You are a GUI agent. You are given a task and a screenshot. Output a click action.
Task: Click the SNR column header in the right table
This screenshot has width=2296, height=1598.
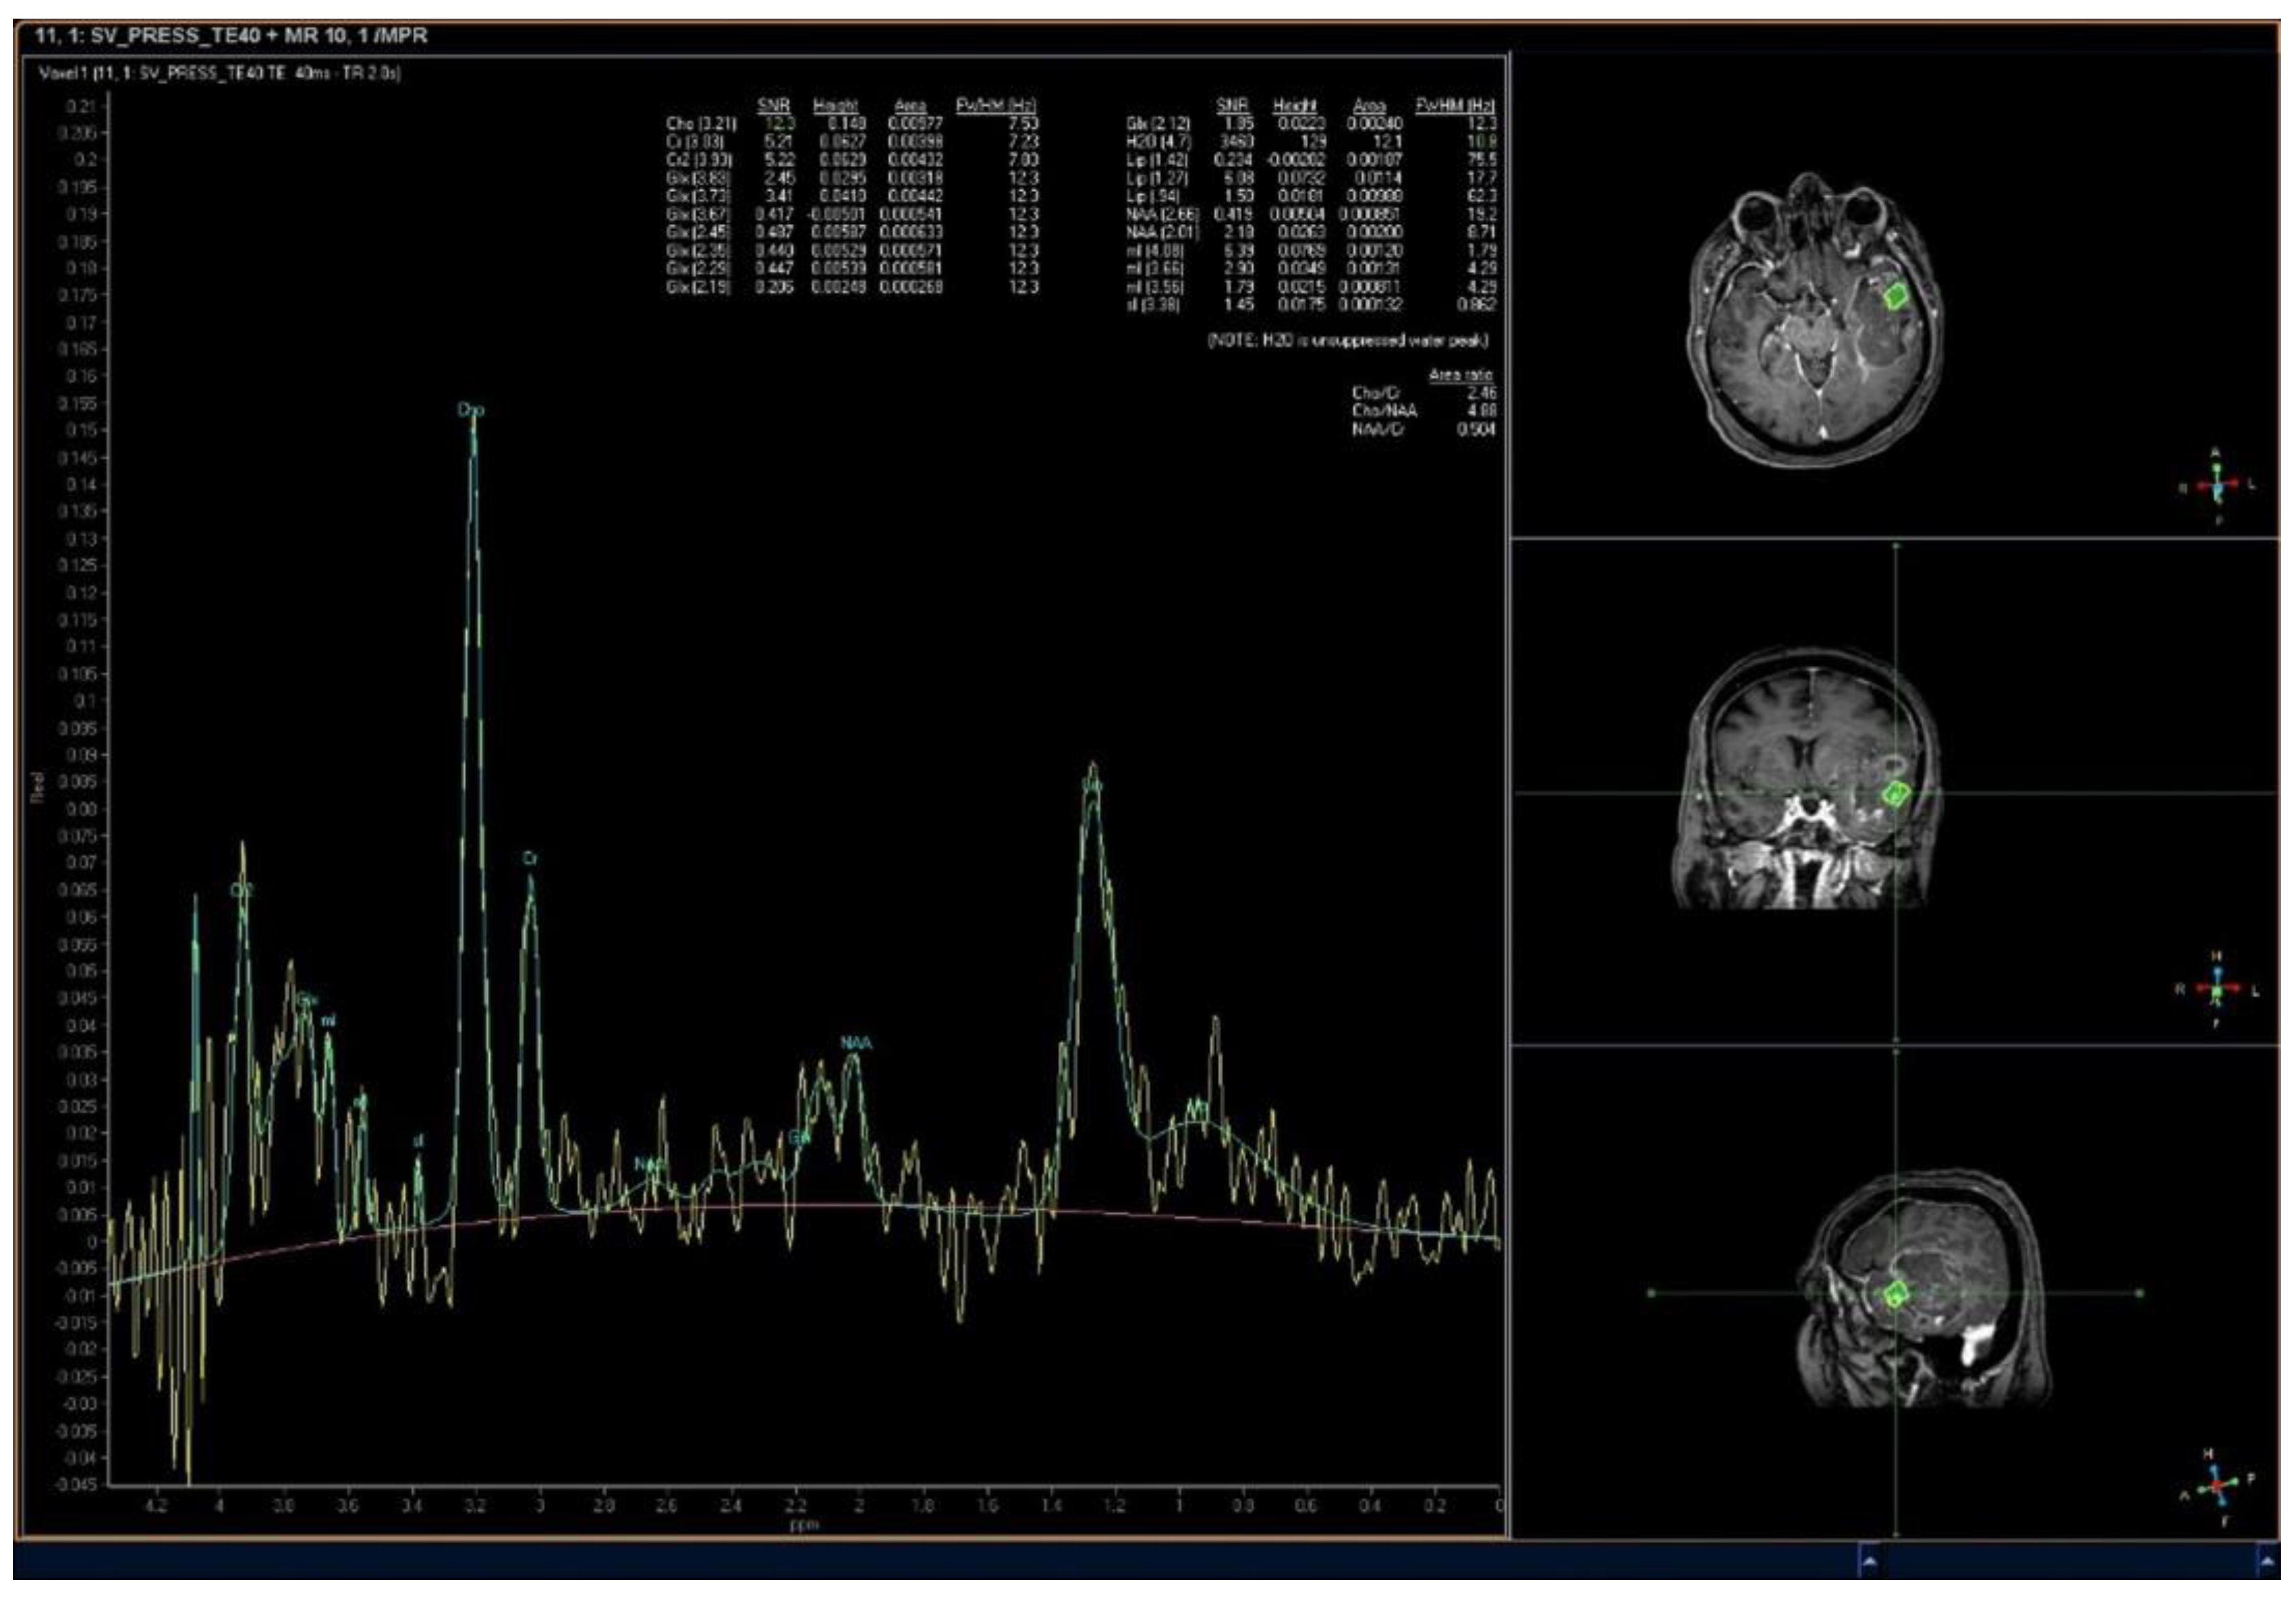pyautogui.click(x=1232, y=106)
